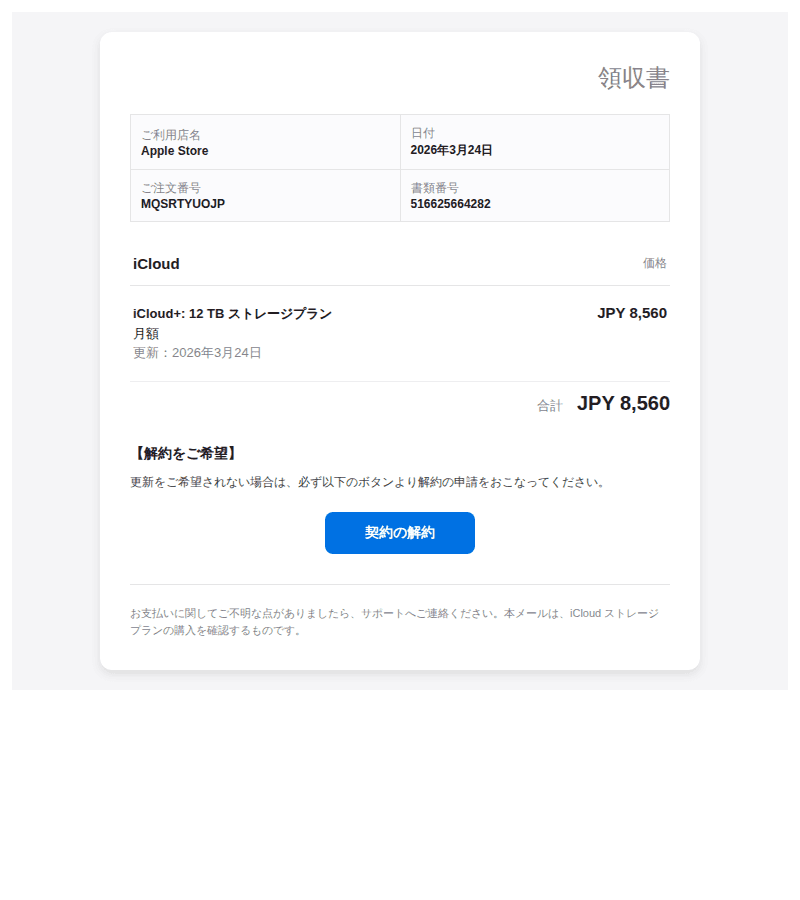Click the 契約の解約 blue button

pos(399,532)
